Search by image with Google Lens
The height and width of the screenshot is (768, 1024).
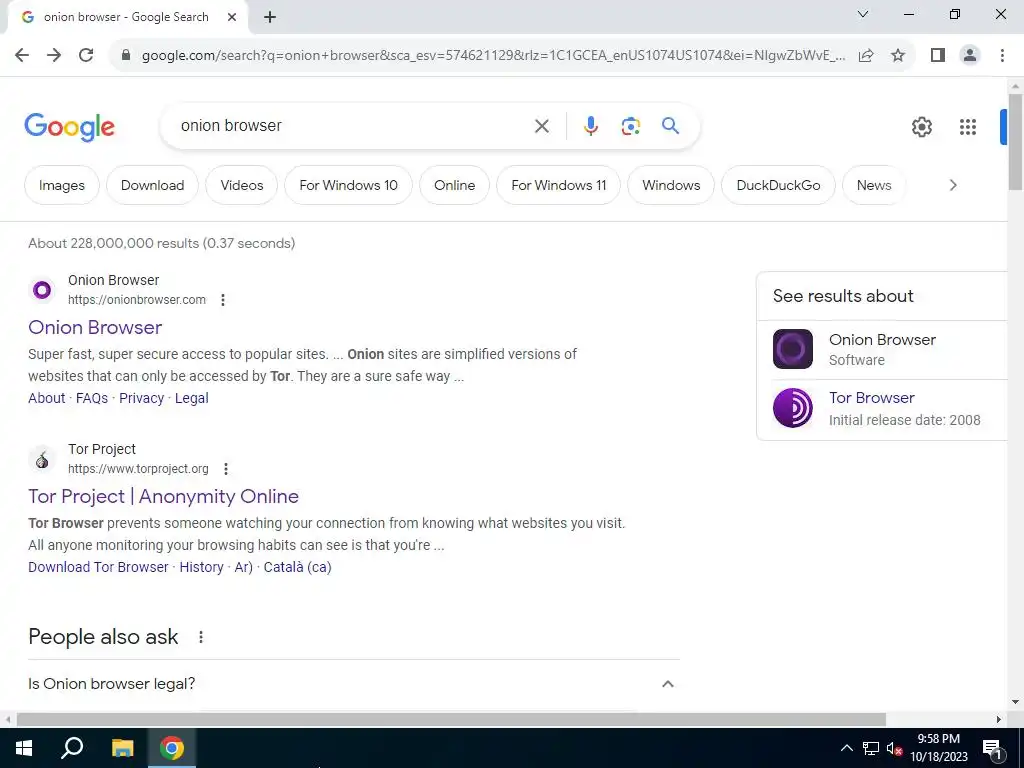click(630, 126)
